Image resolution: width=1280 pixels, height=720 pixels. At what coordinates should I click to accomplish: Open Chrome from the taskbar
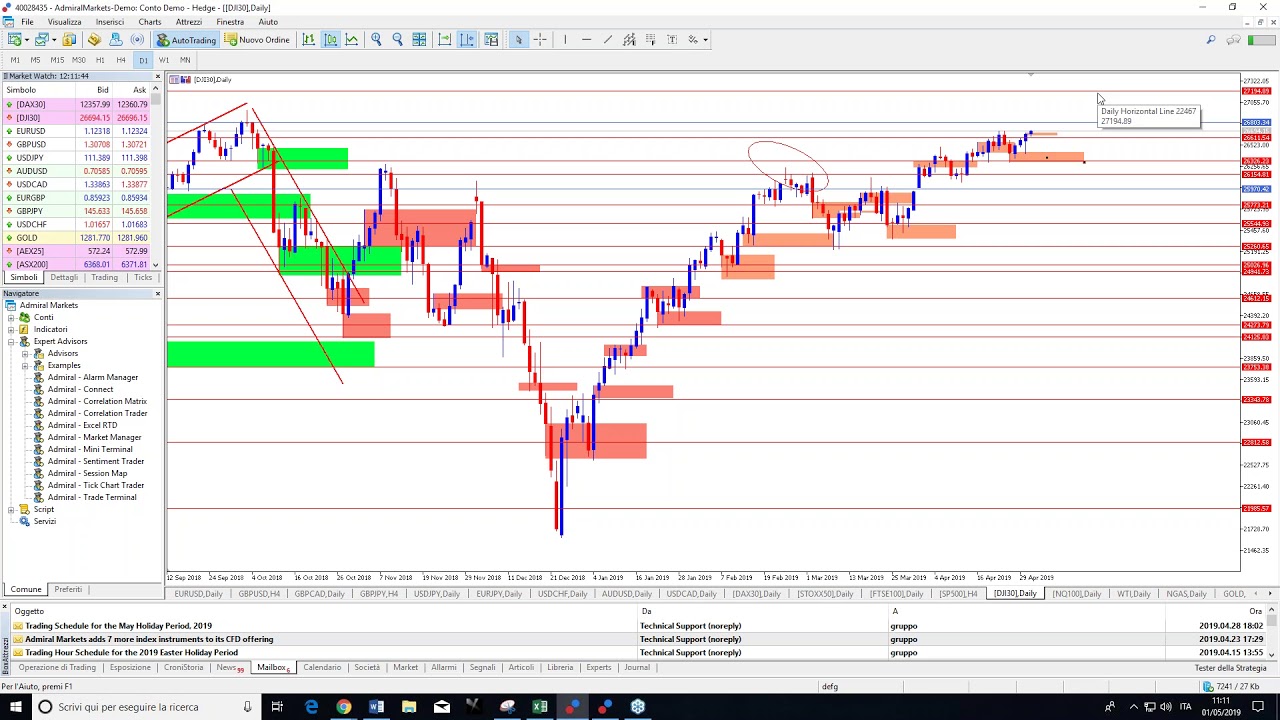344,707
